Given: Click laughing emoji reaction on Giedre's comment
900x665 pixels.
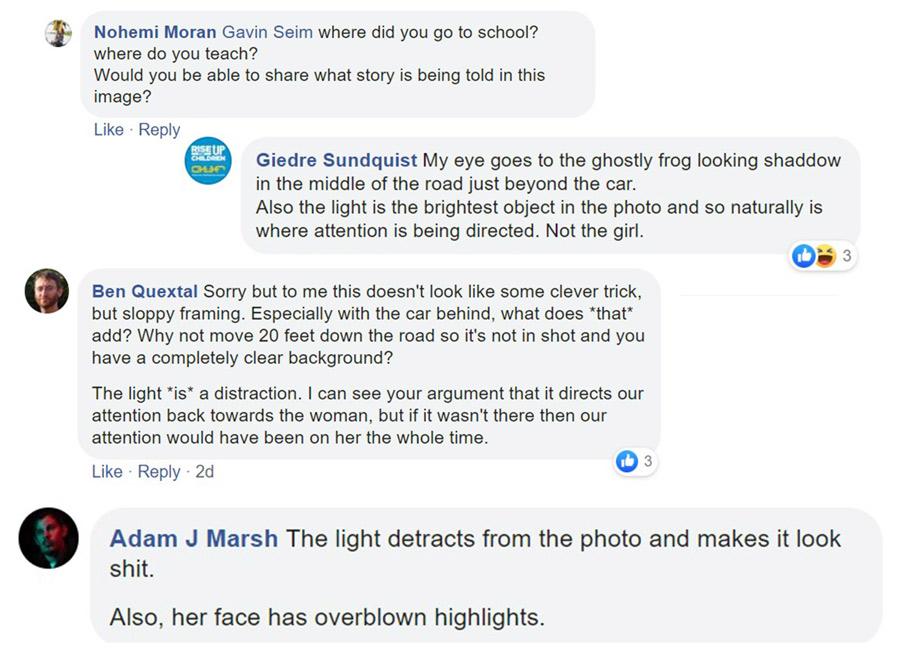Looking at the screenshot, I should pyautogui.click(x=824, y=256).
